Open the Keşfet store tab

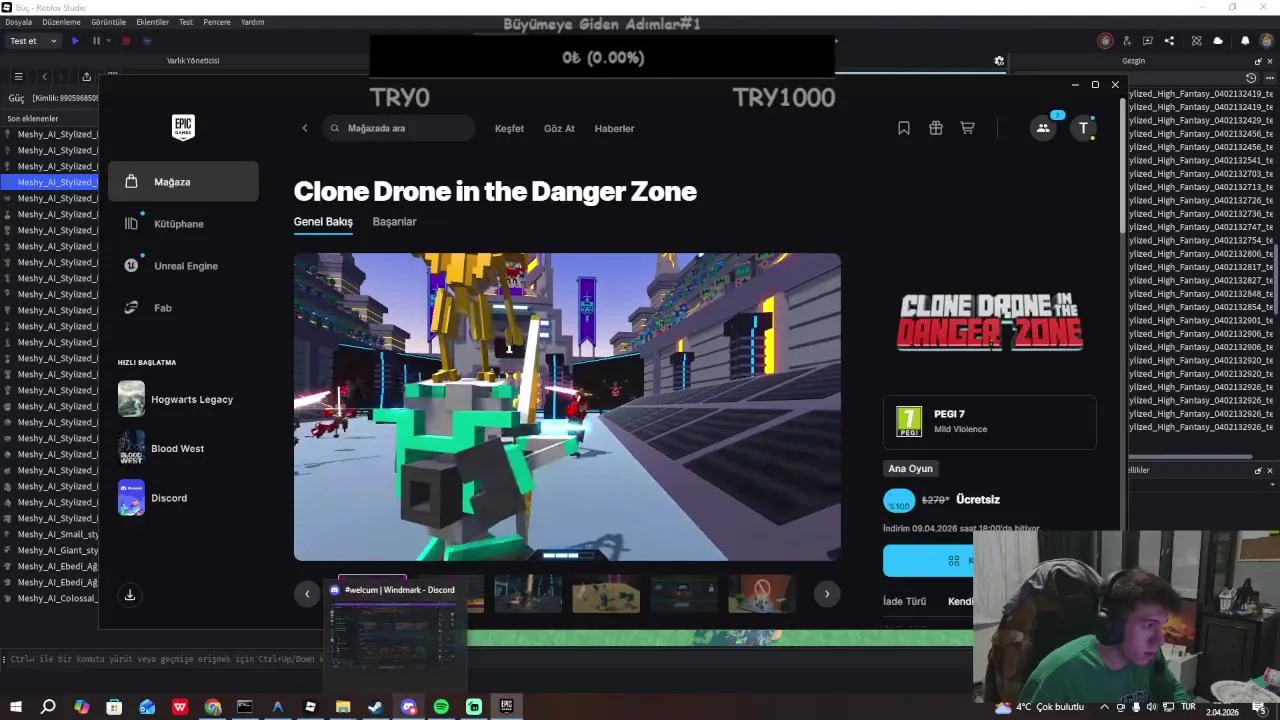pos(509,128)
